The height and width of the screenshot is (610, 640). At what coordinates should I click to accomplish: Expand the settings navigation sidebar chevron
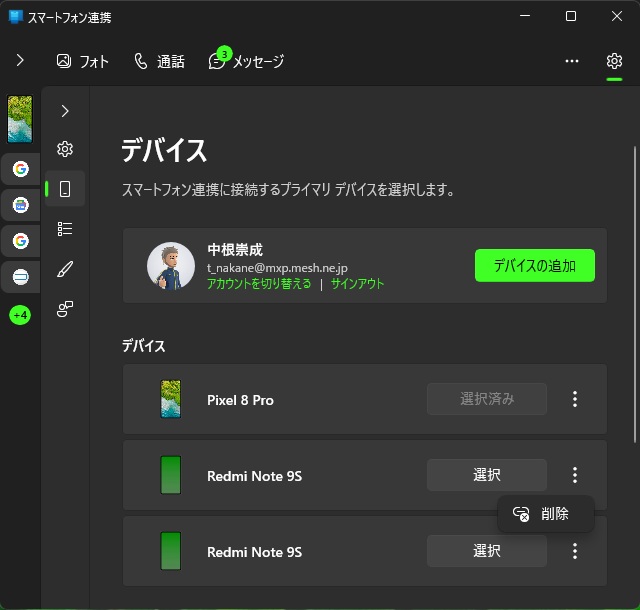click(65, 111)
